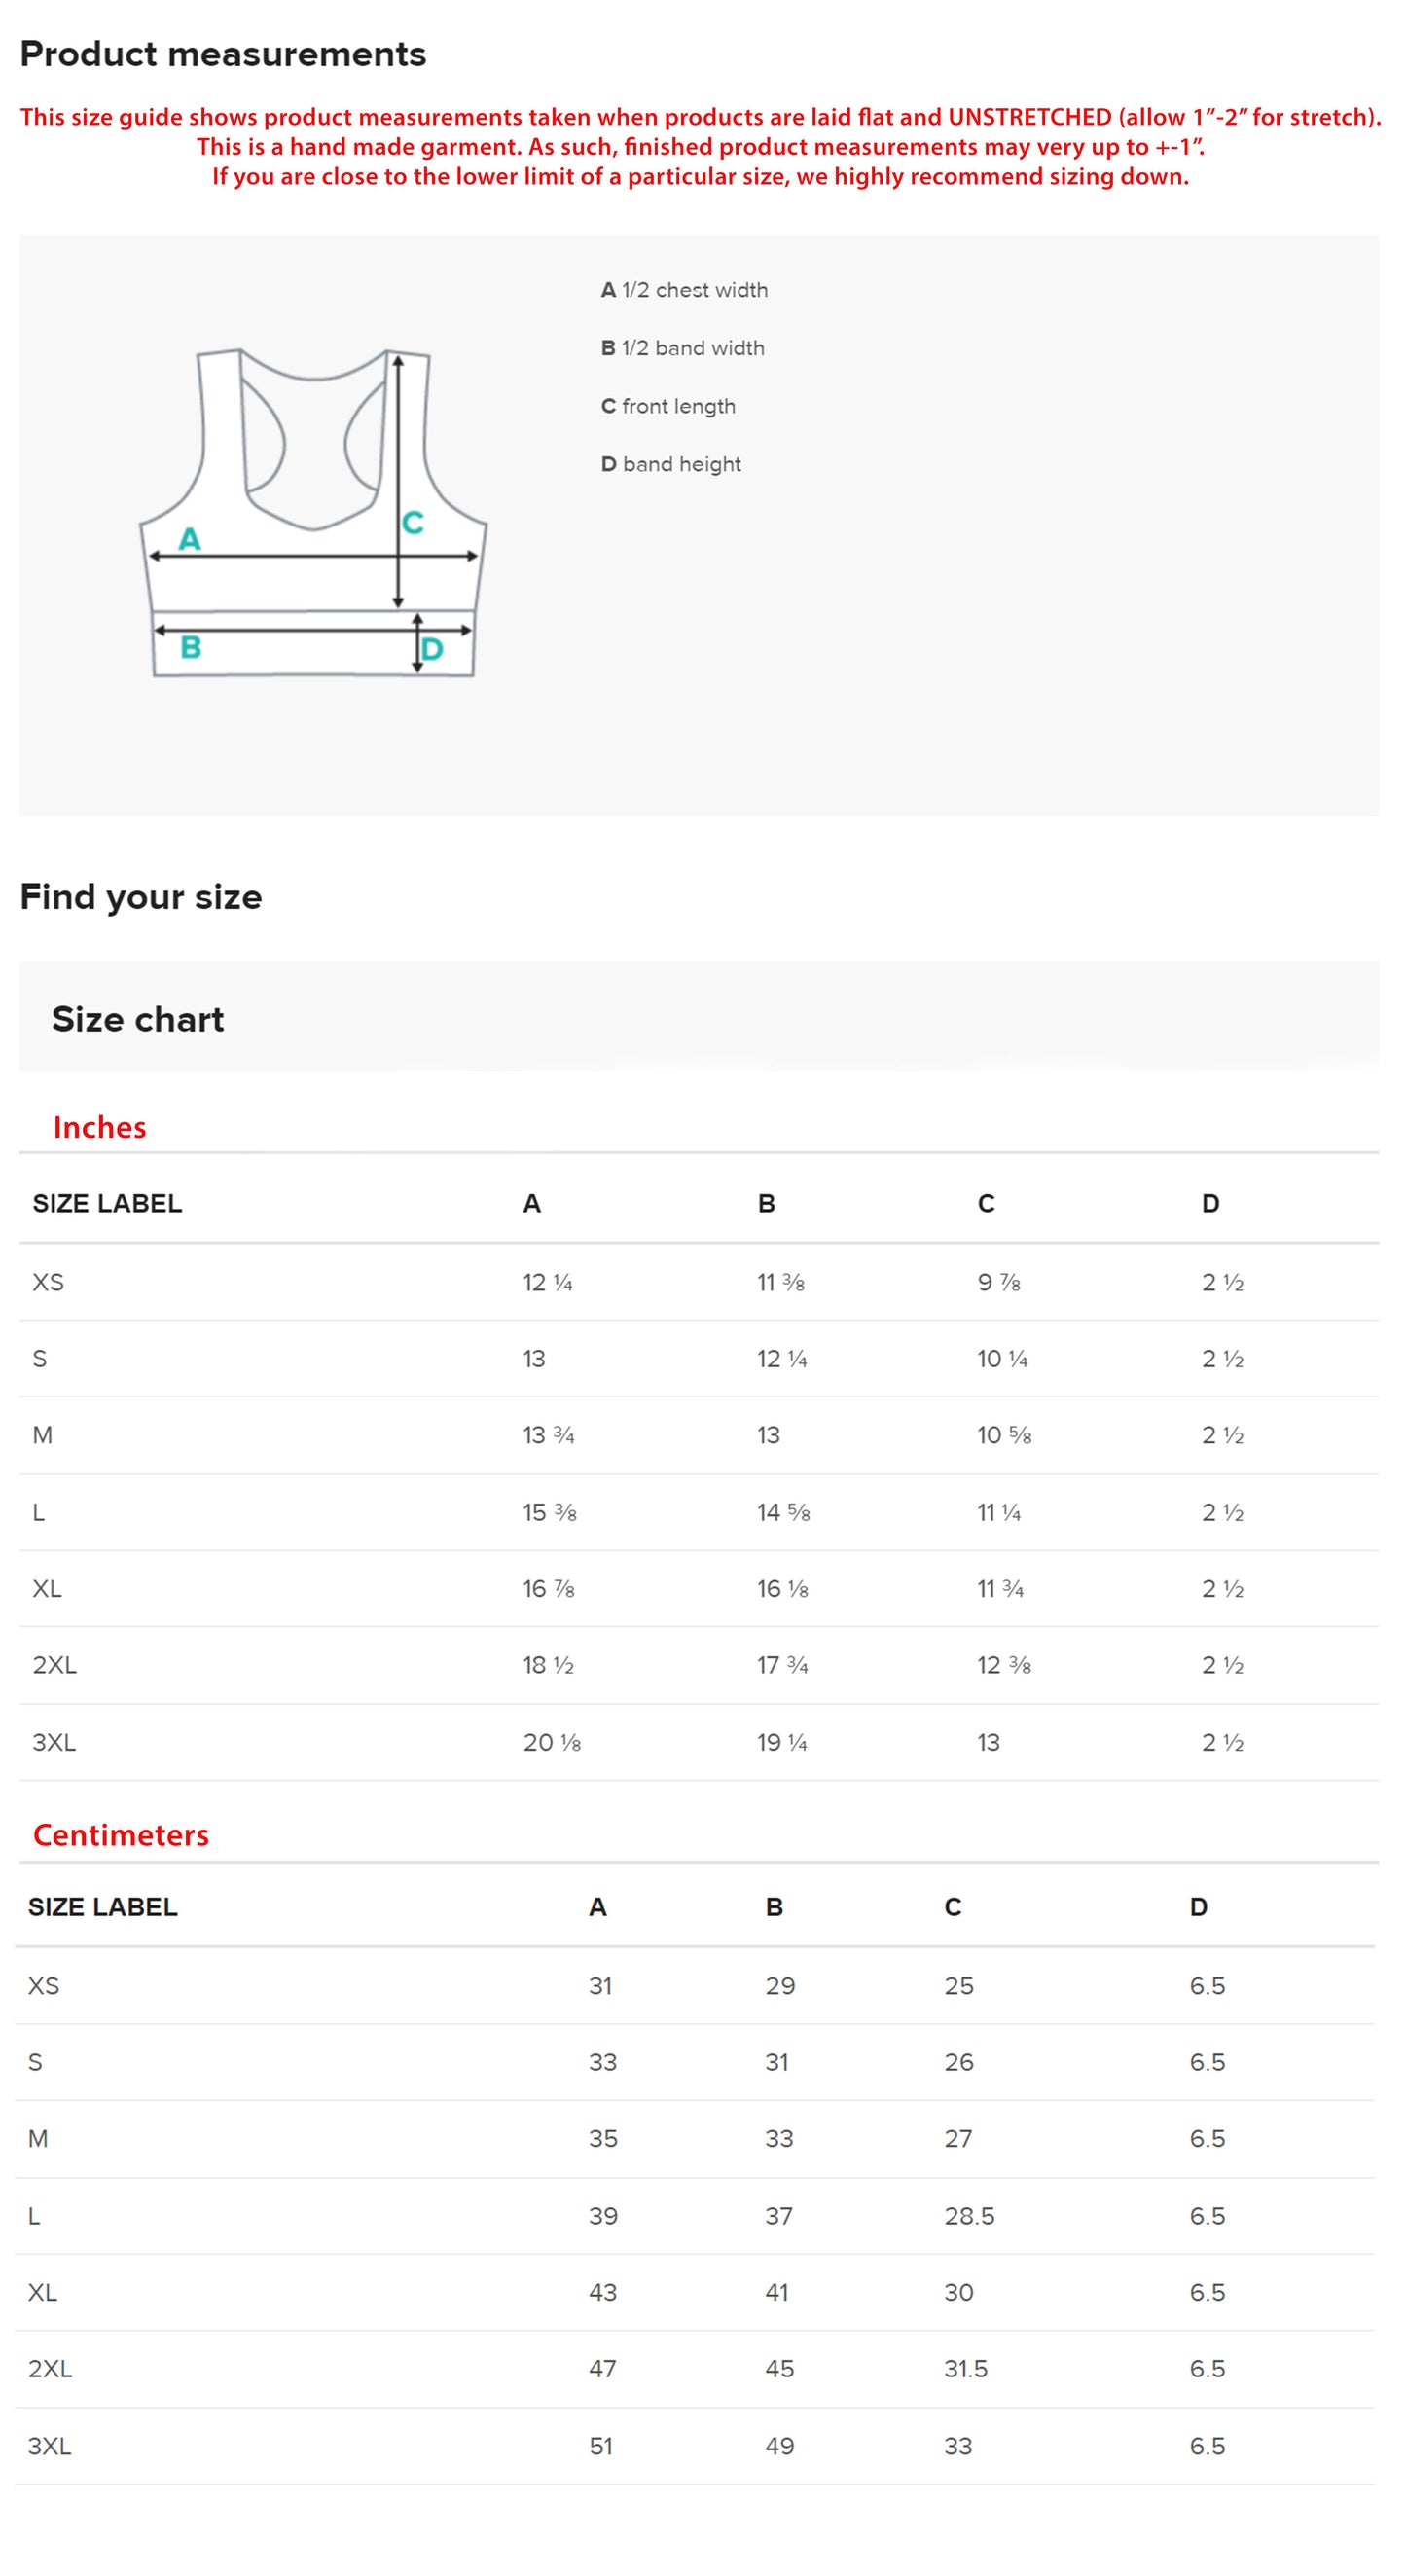Click the "C front length" legend entry
This screenshot has width=1406, height=2576.
[668, 406]
